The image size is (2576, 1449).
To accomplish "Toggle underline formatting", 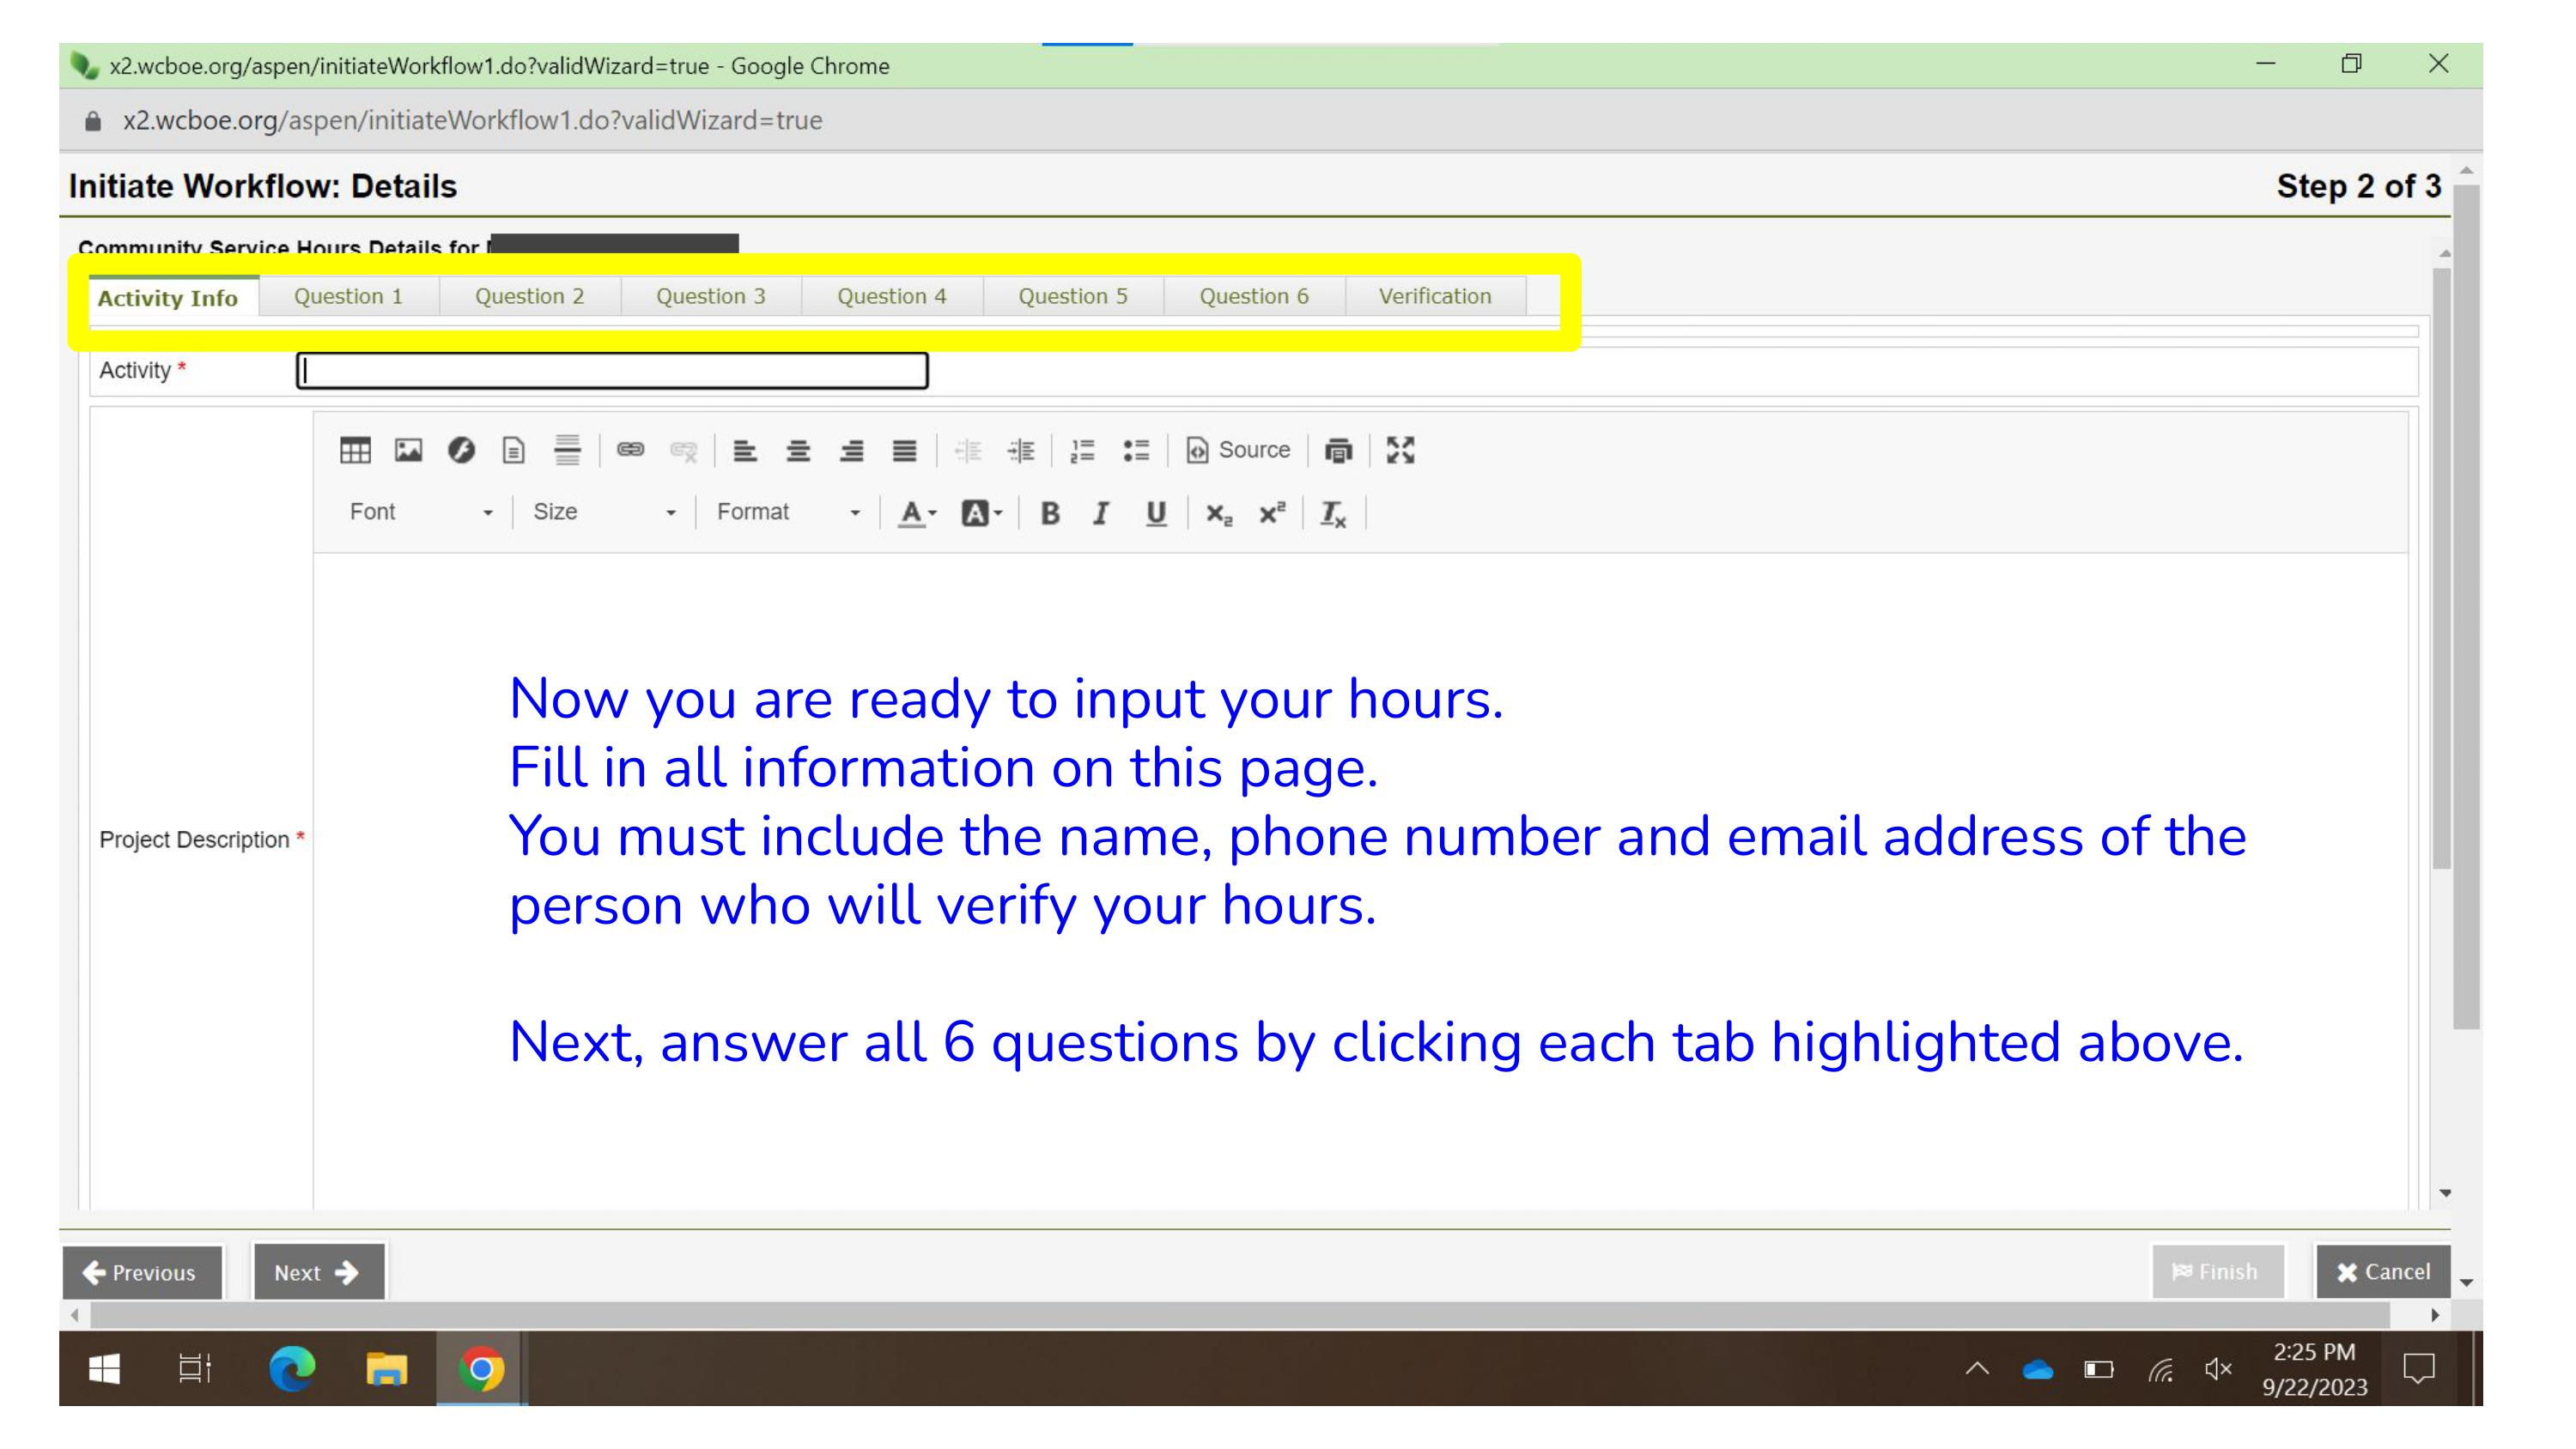I will 1156,514.
